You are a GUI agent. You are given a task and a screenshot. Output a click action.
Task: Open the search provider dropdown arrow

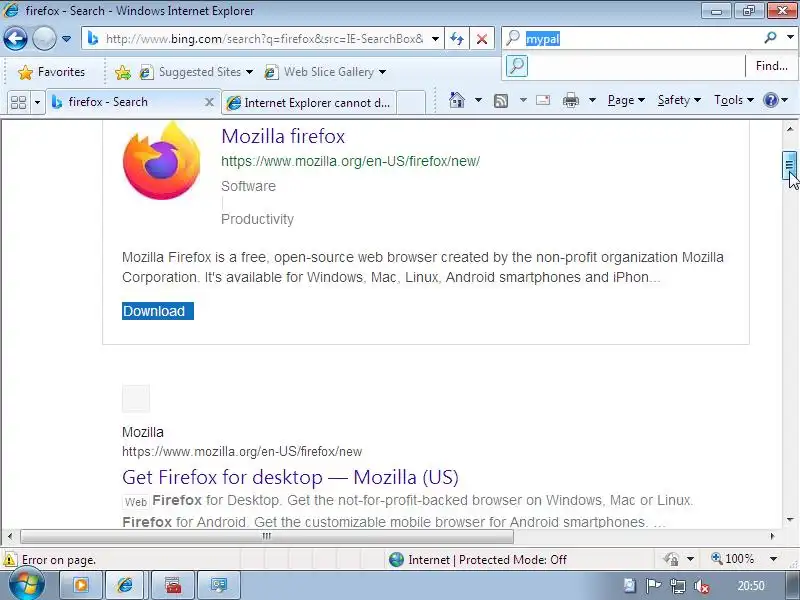(790, 37)
